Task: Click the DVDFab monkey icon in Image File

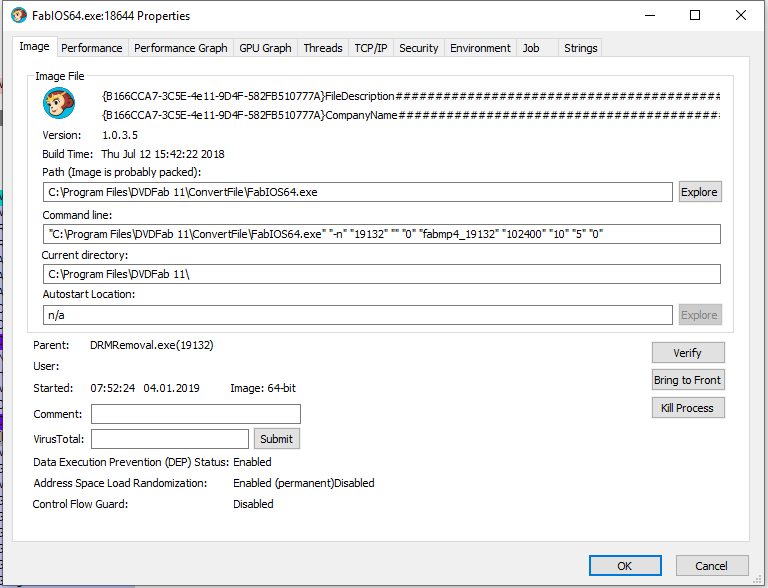Action: click(x=59, y=104)
